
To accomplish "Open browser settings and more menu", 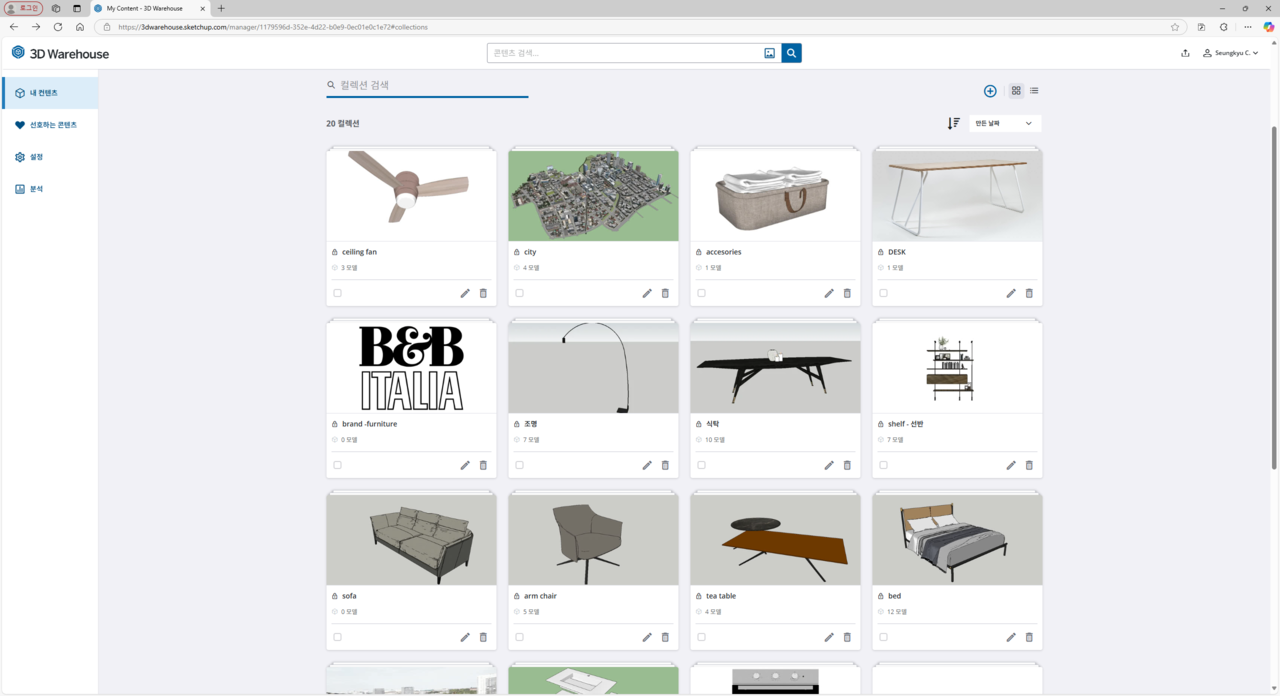I will pyautogui.click(x=1247, y=27).
